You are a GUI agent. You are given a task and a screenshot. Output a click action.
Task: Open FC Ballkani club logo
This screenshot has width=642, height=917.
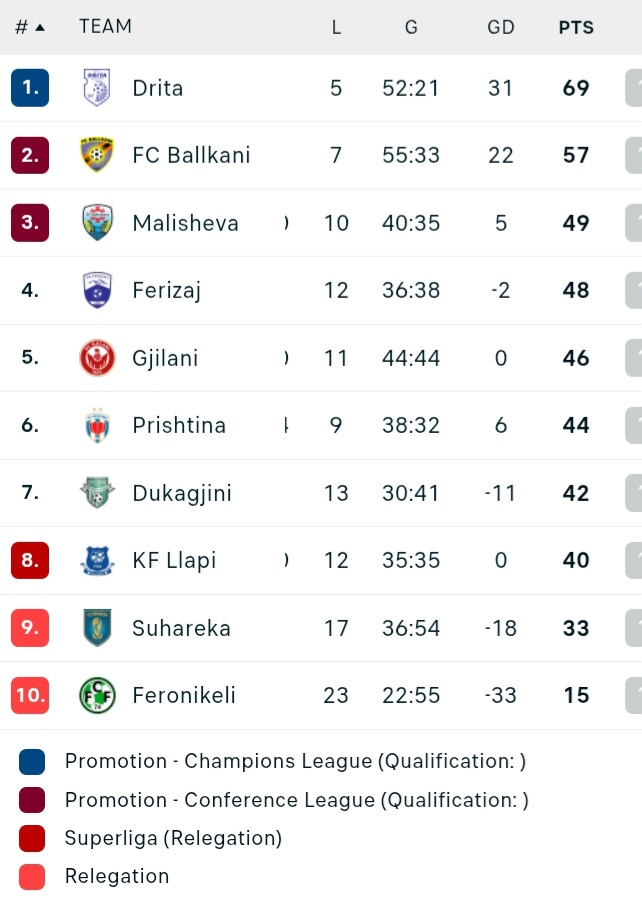coord(96,155)
